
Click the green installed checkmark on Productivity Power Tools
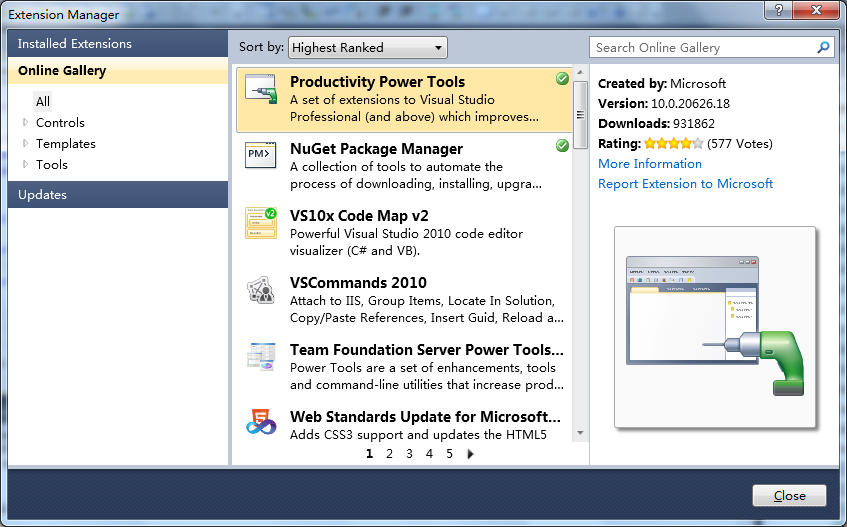tap(562, 79)
